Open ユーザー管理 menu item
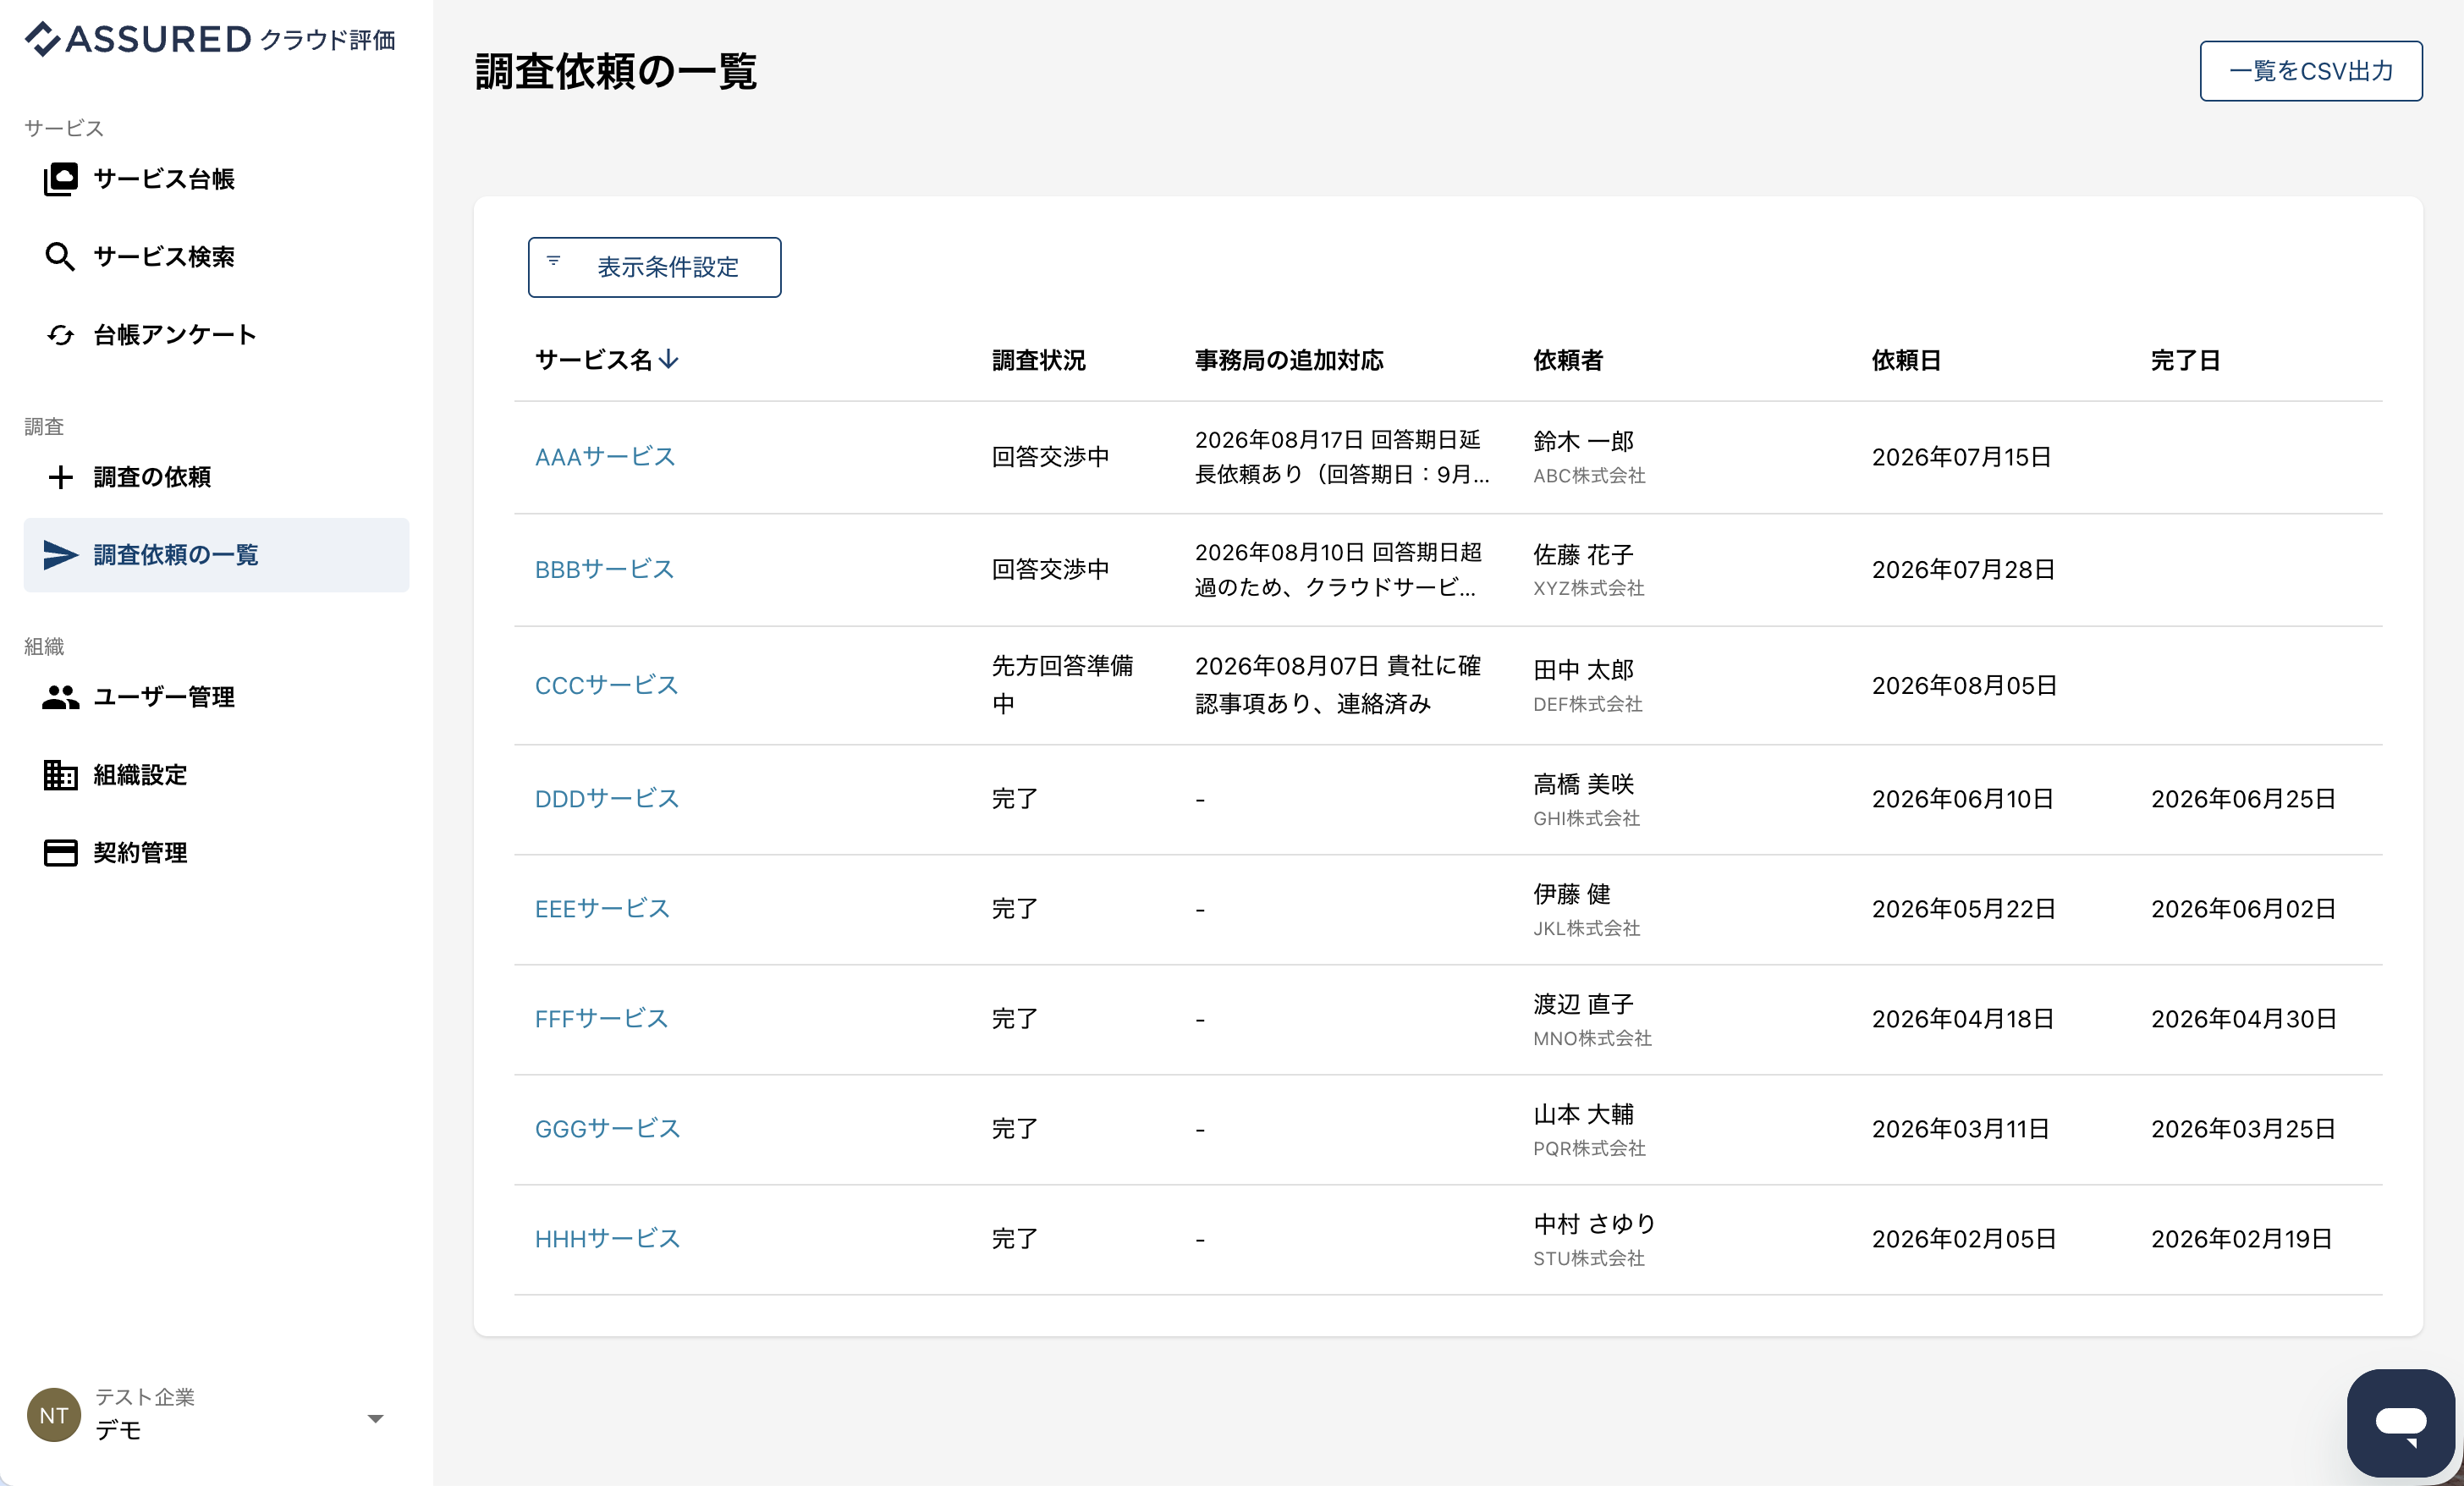 pyautogui.click(x=216, y=697)
